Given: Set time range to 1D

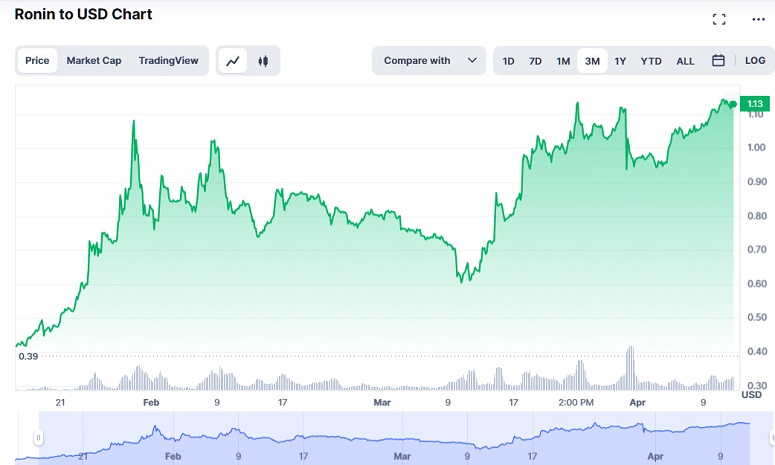Looking at the screenshot, I should tap(508, 61).
